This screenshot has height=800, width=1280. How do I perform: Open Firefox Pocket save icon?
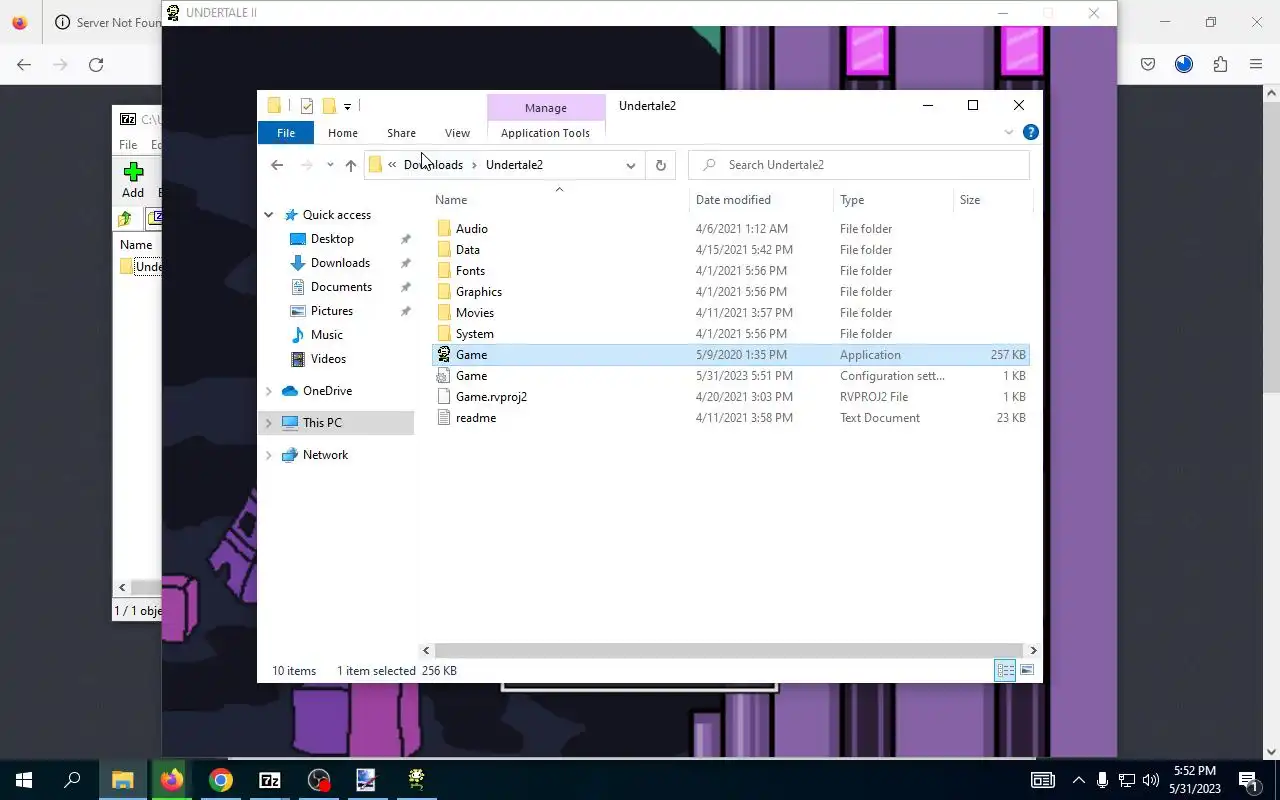tap(1148, 64)
